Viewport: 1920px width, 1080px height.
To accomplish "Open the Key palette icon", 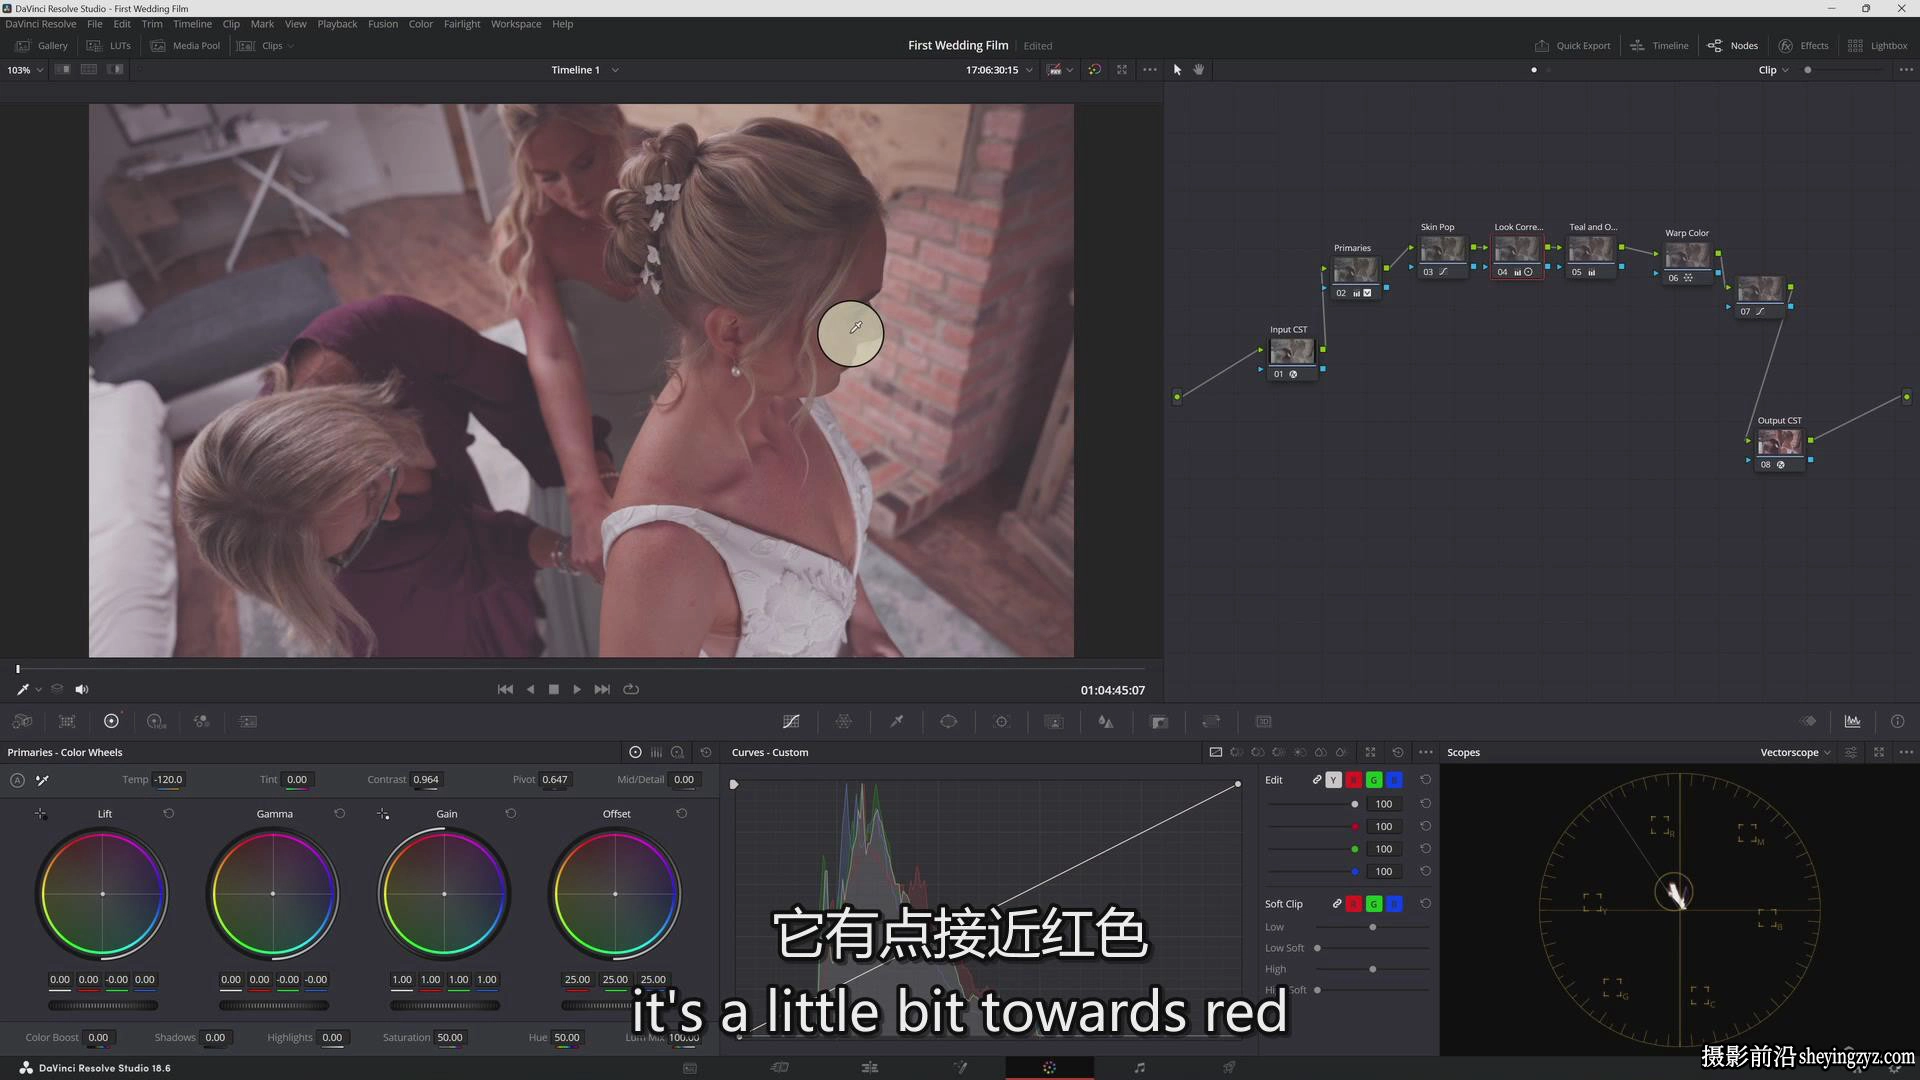I will (1160, 721).
